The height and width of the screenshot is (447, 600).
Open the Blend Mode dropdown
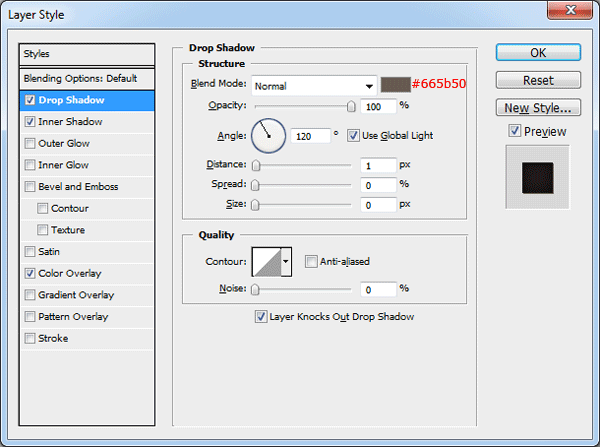pos(314,86)
